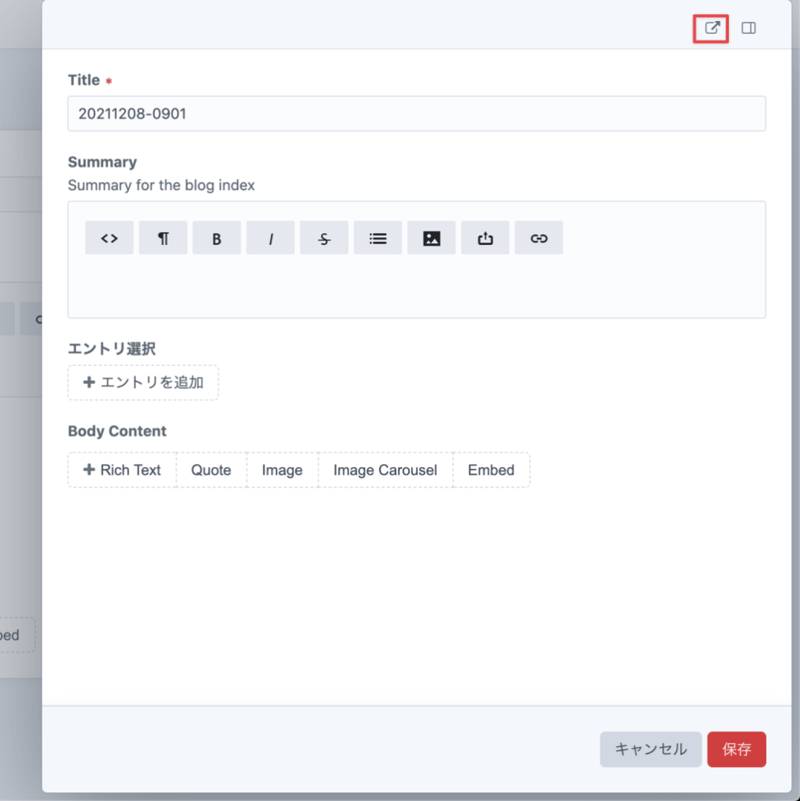Viewport: 800px width, 801px height.
Task: Apply bold formatting in Summary
Action: click(x=217, y=238)
